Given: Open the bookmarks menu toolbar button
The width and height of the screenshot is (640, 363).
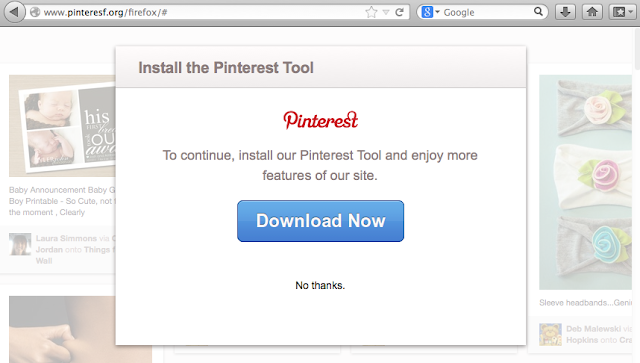Looking at the screenshot, I should 623,12.
